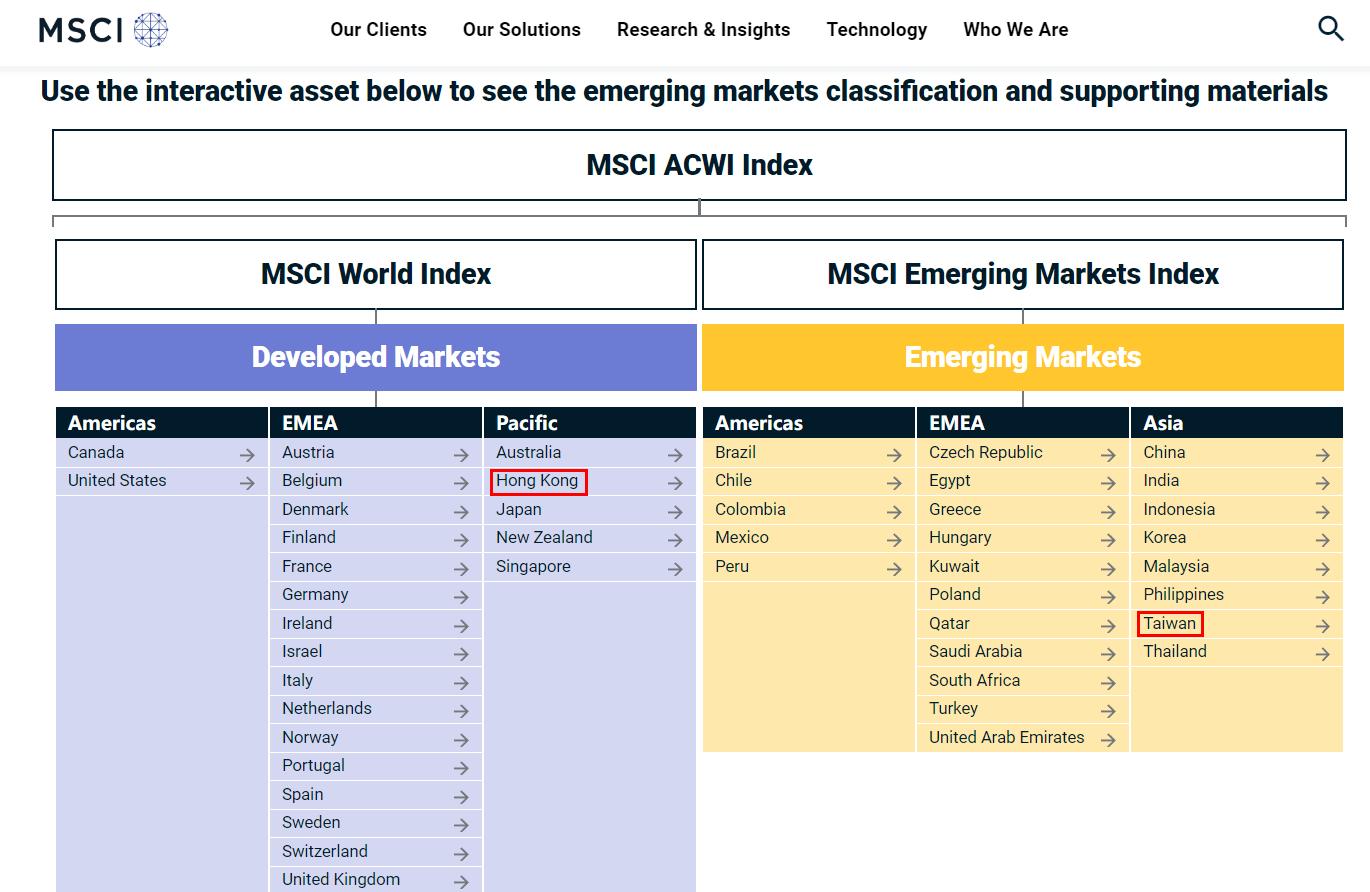Screen dimensions: 1370x892
Task: Open the United States country link
Action: click(116, 481)
